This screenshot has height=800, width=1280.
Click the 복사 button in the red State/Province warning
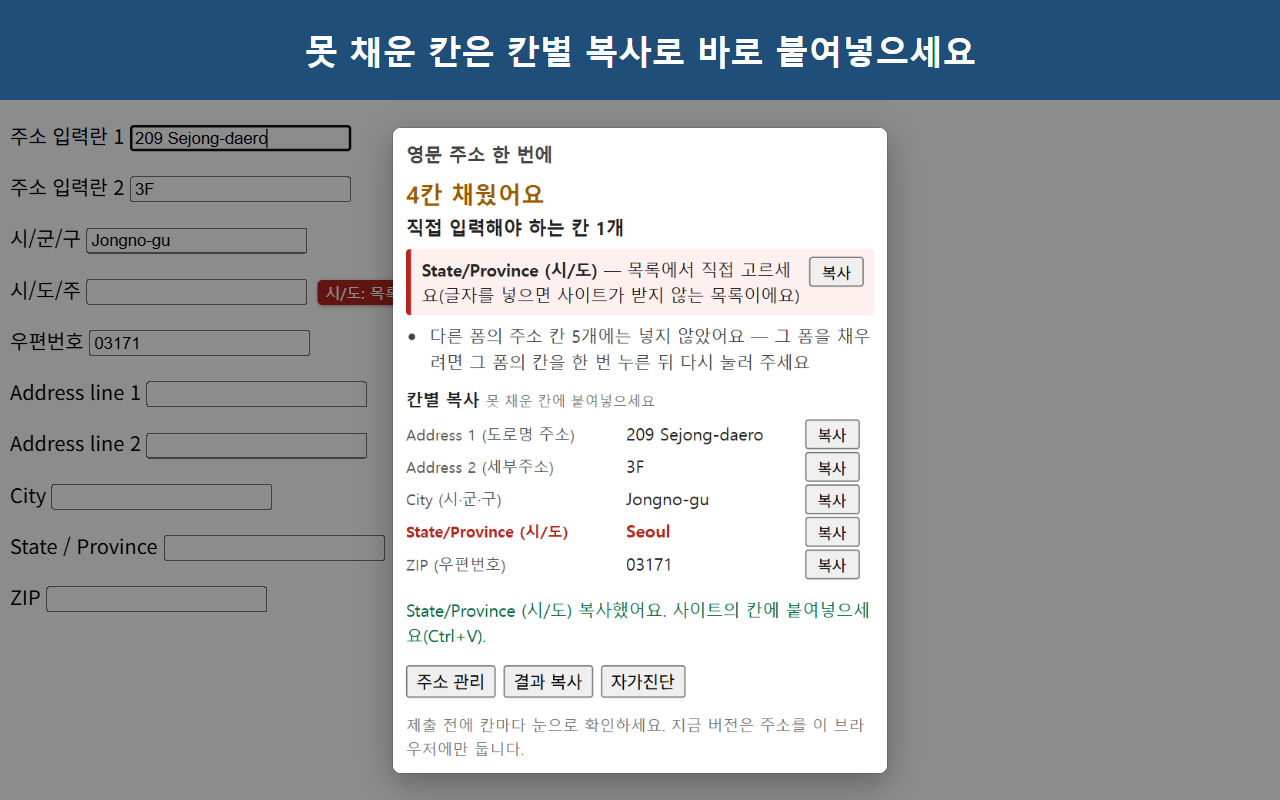(x=836, y=272)
